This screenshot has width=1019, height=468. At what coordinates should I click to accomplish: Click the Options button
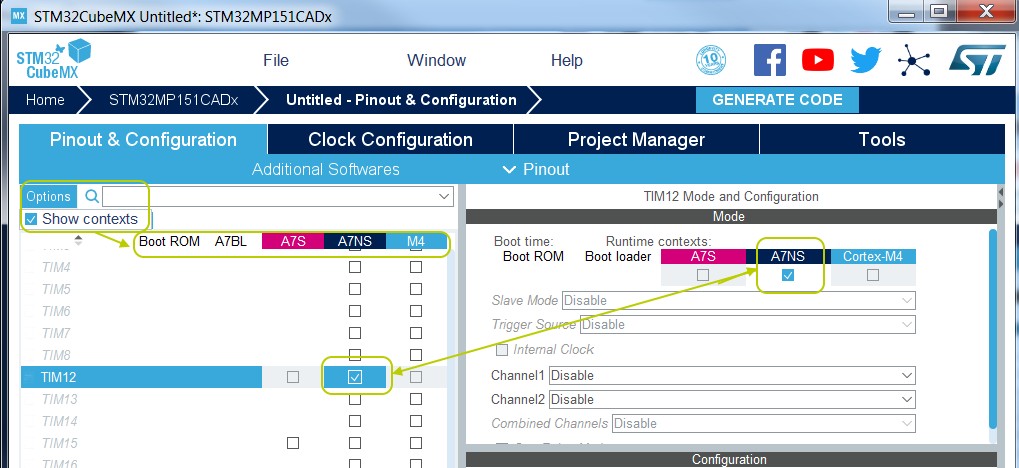[48, 196]
